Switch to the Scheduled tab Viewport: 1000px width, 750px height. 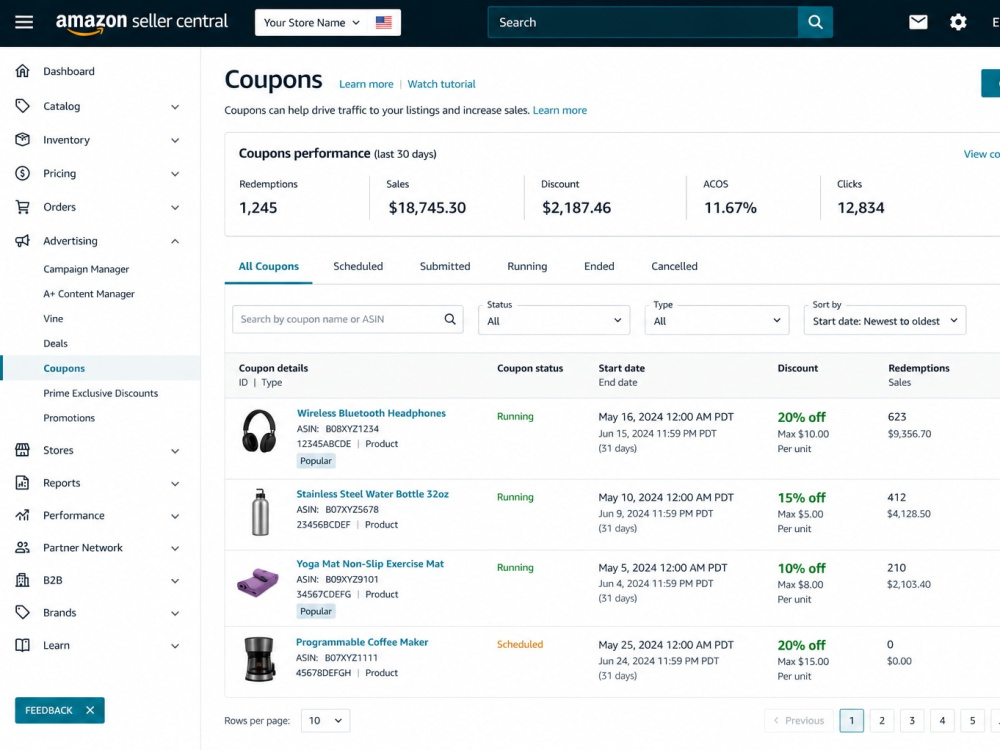pyautogui.click(x=358, y=267)
